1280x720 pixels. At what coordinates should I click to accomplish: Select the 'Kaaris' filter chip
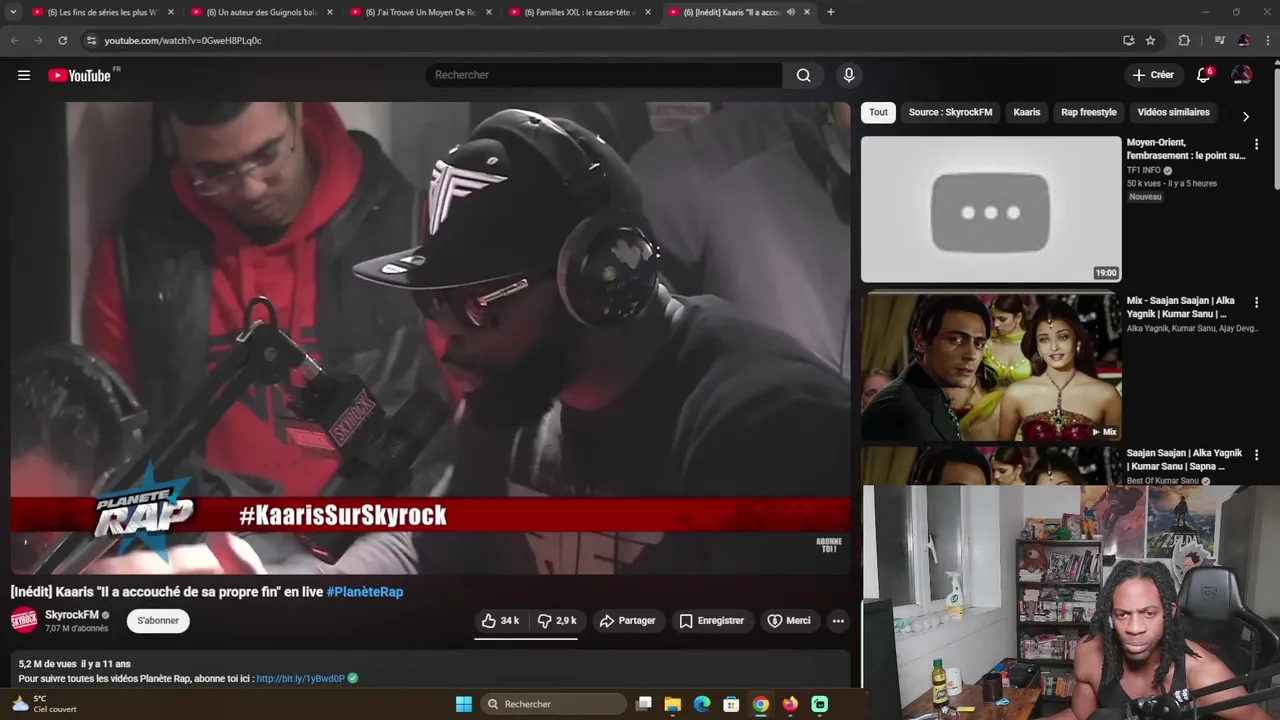click(x=1027, y=112)
